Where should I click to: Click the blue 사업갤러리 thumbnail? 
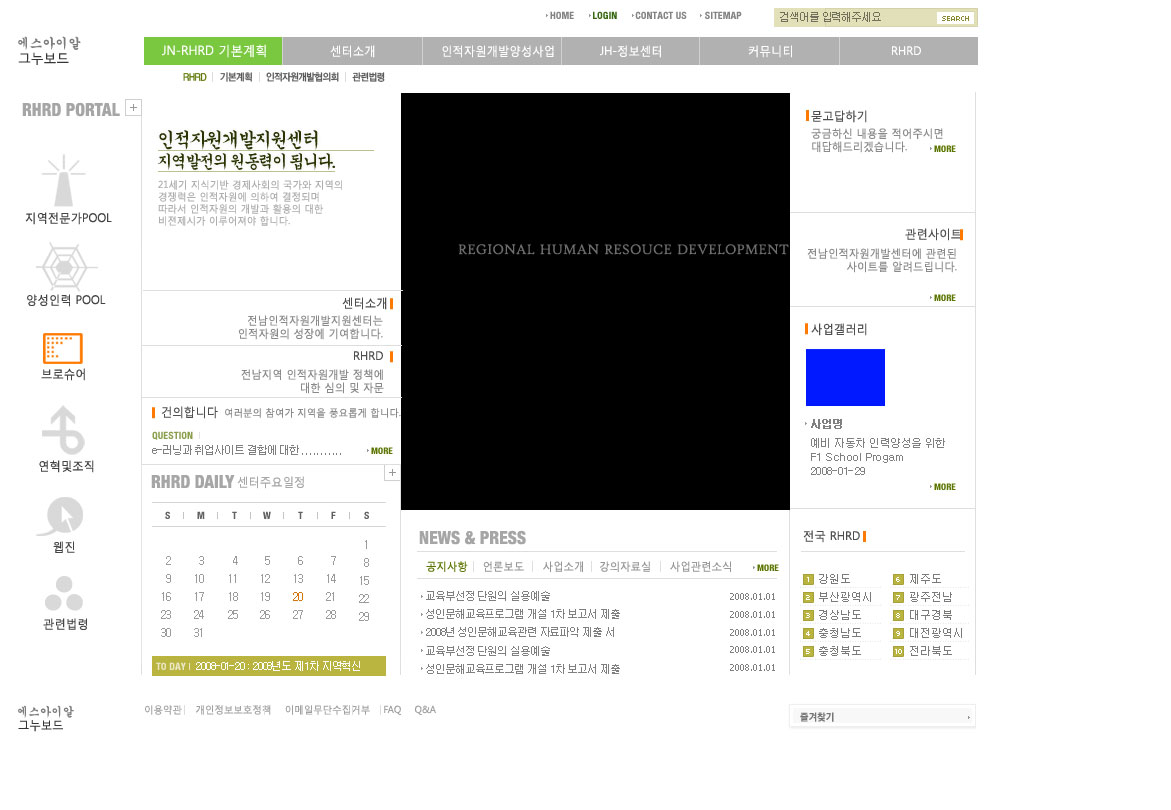pyautogui.click(x=845, y=377)
